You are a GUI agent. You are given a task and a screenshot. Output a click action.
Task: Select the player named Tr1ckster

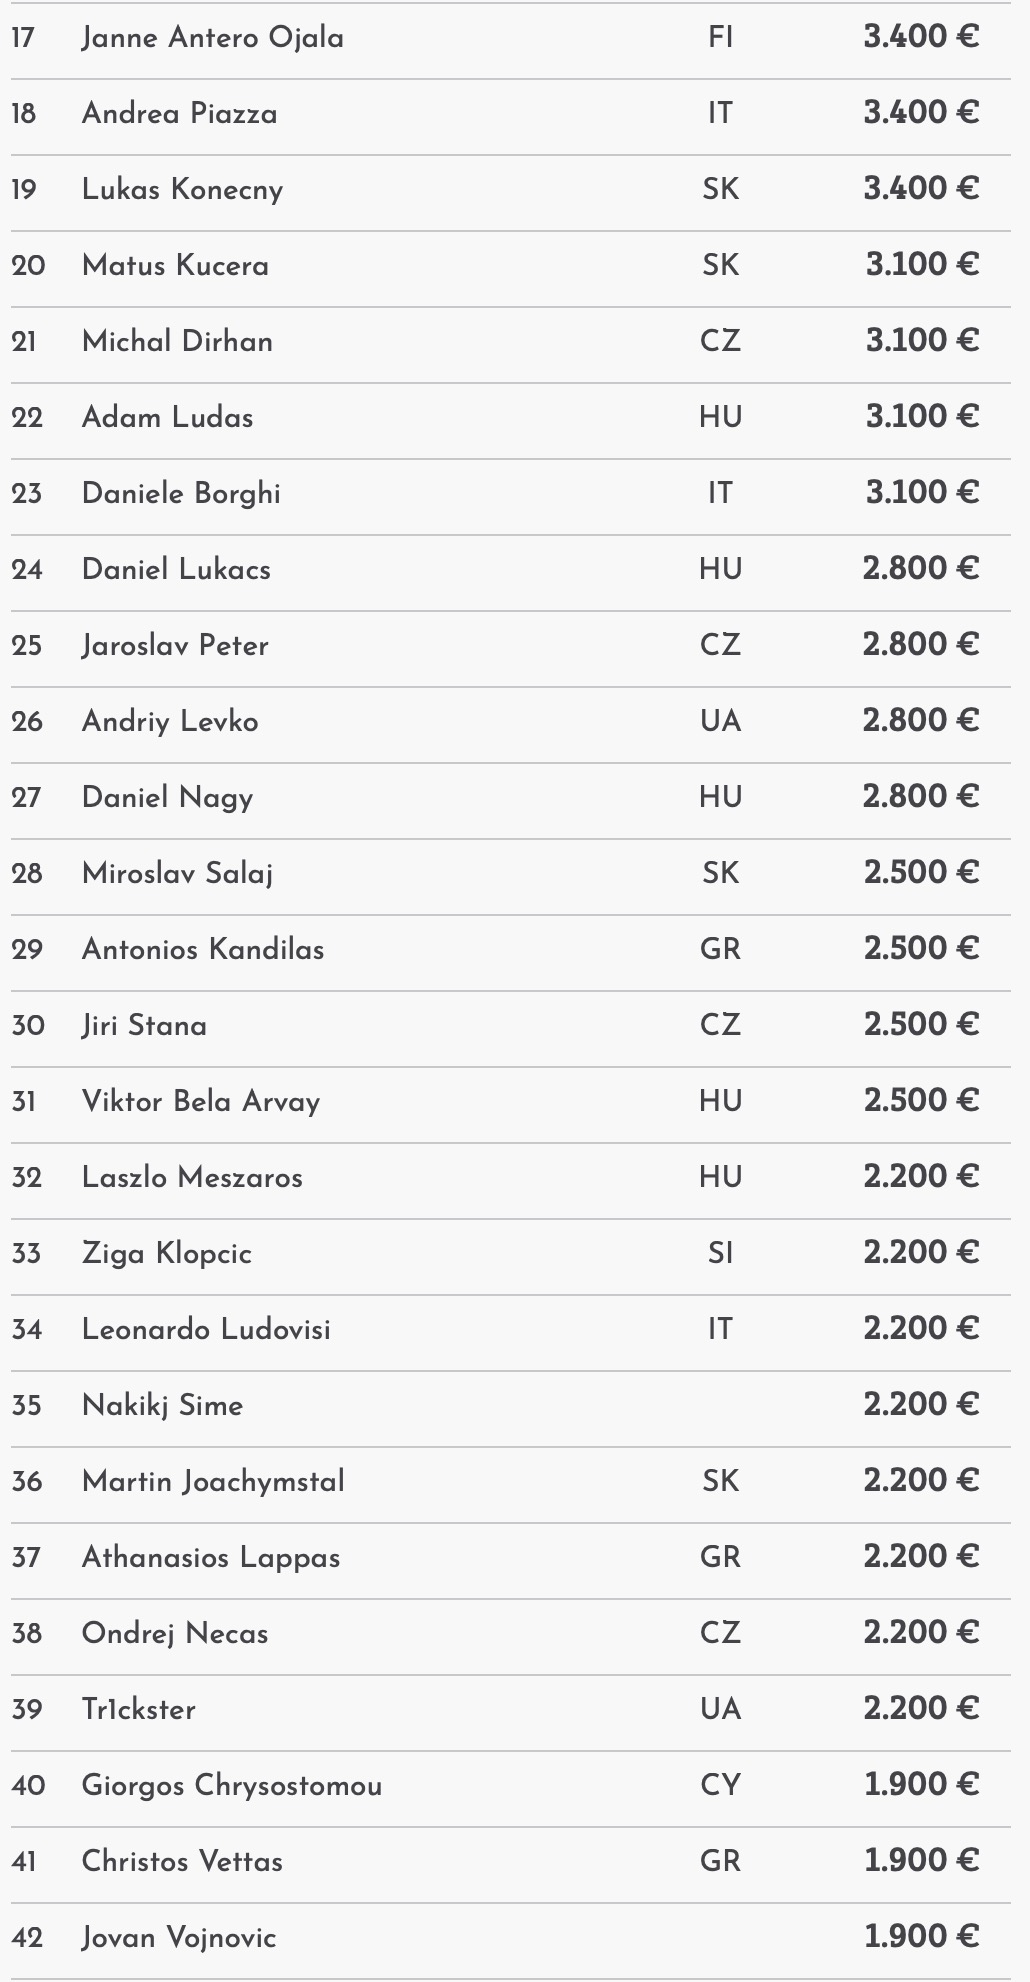[139, 1709]
